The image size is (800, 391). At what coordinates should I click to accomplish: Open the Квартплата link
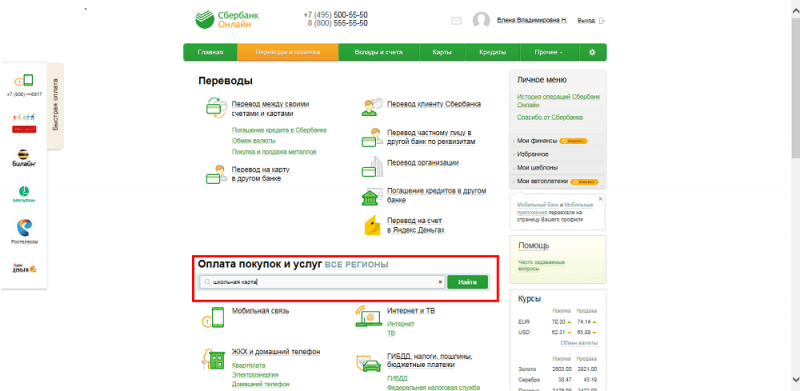(x=248, y=365)
